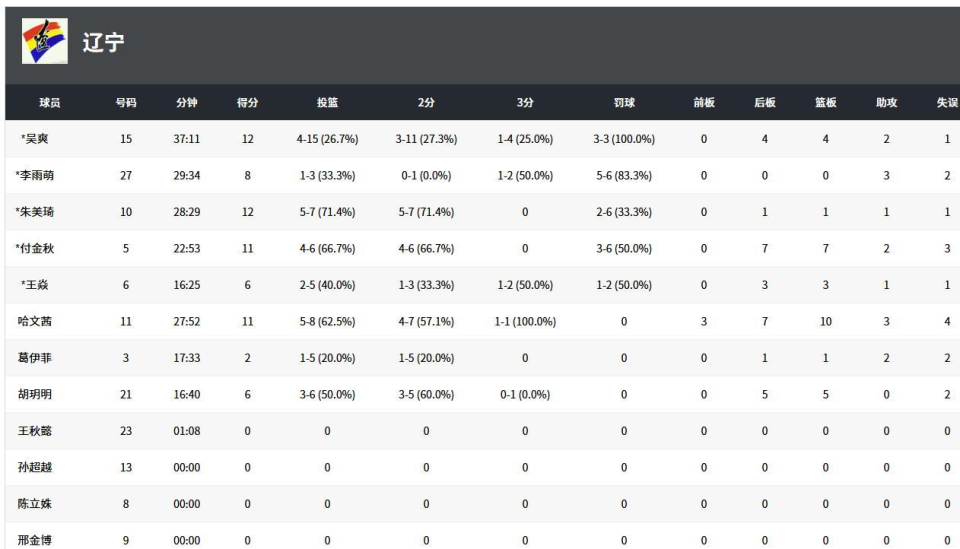The image size is (960, 549).
Task: Click the 分钟 column header
Action: (x=186, y=102)
